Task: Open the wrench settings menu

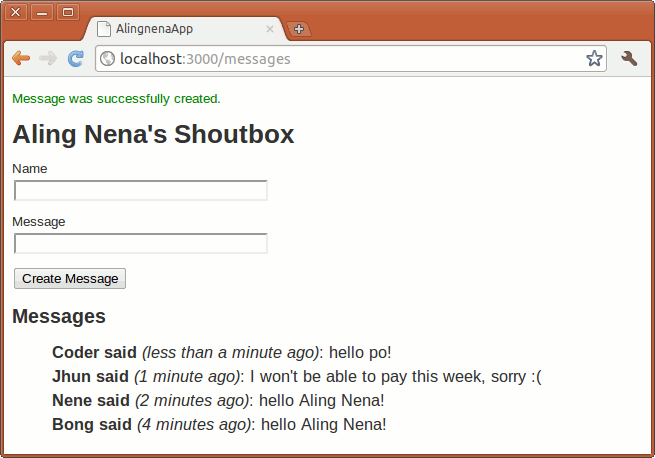Action: (x=629, y=59)
